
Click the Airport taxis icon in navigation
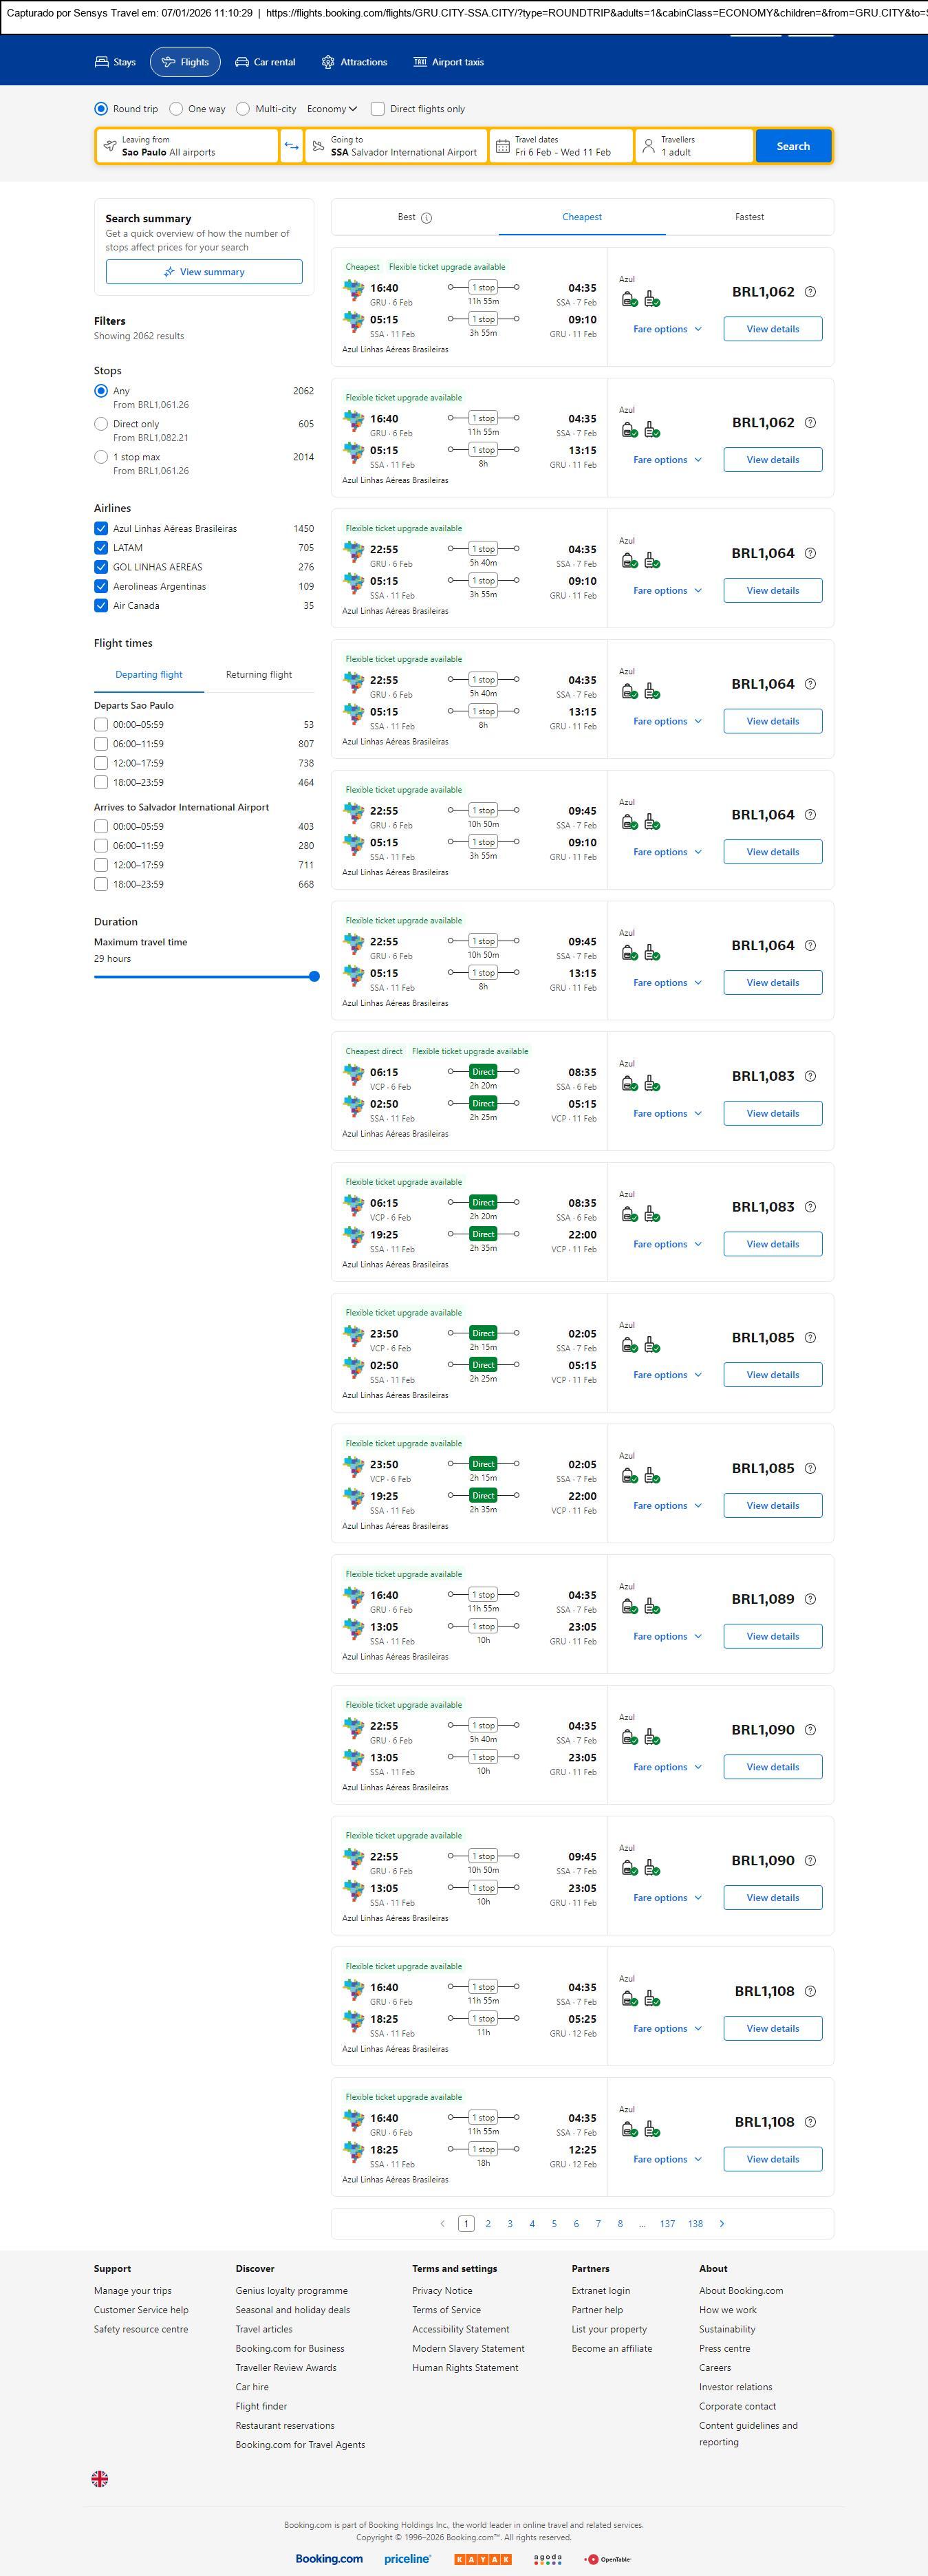[420, 62]
